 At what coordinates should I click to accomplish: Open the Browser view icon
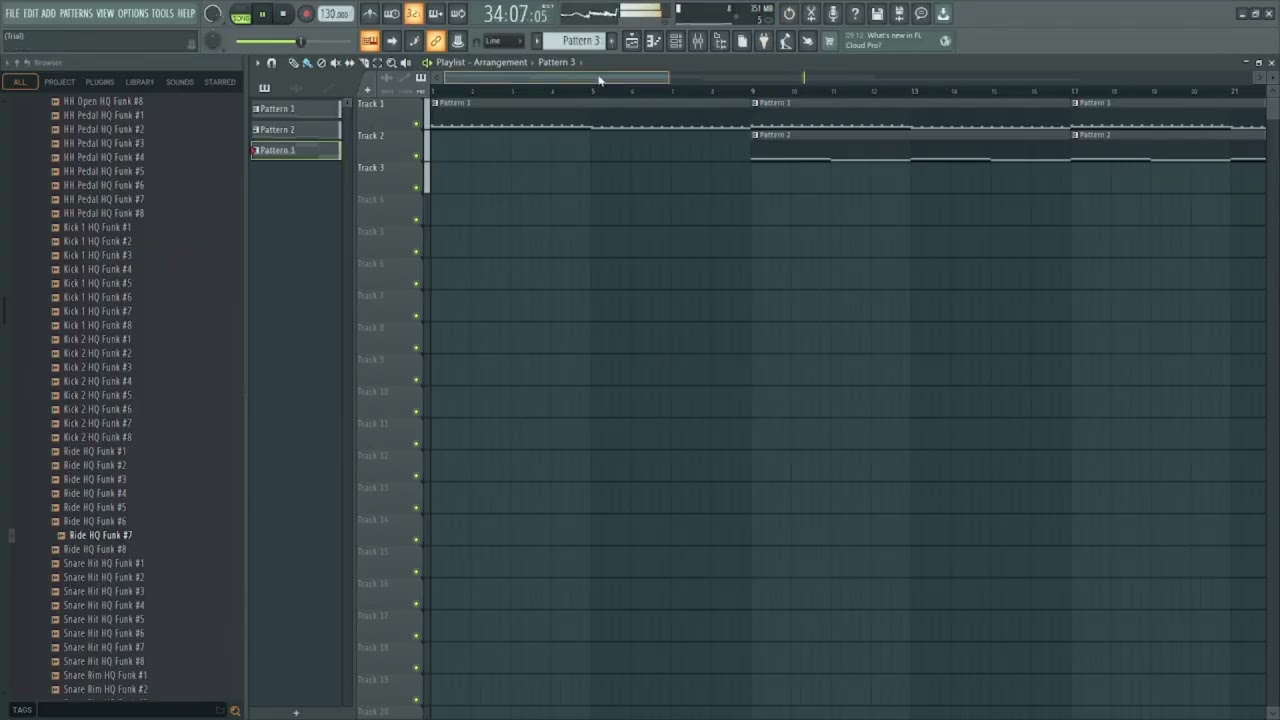(x=720, y=41)
